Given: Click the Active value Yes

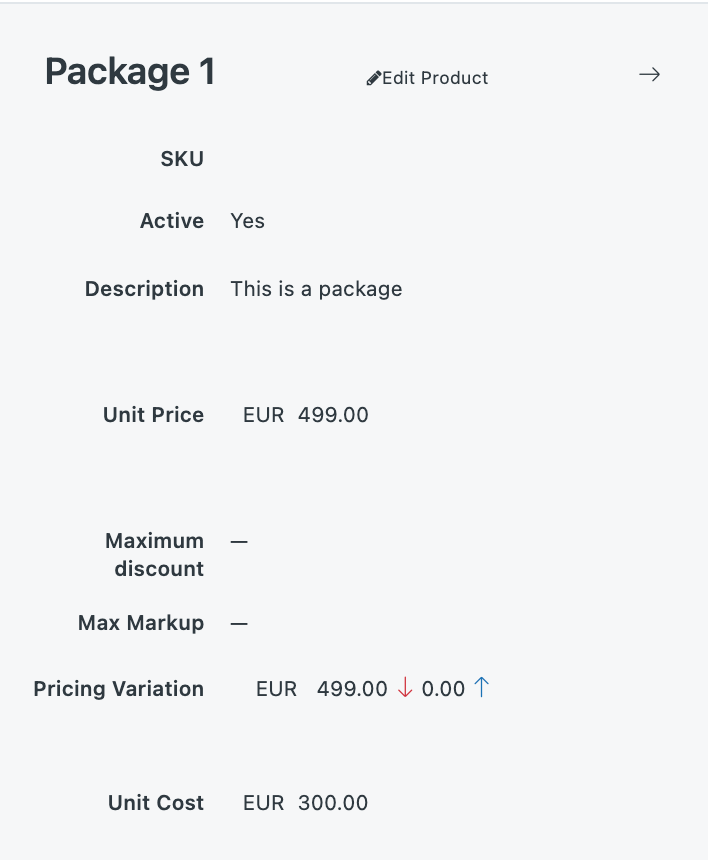Looking at the screenshot, I should click(247, 221).
